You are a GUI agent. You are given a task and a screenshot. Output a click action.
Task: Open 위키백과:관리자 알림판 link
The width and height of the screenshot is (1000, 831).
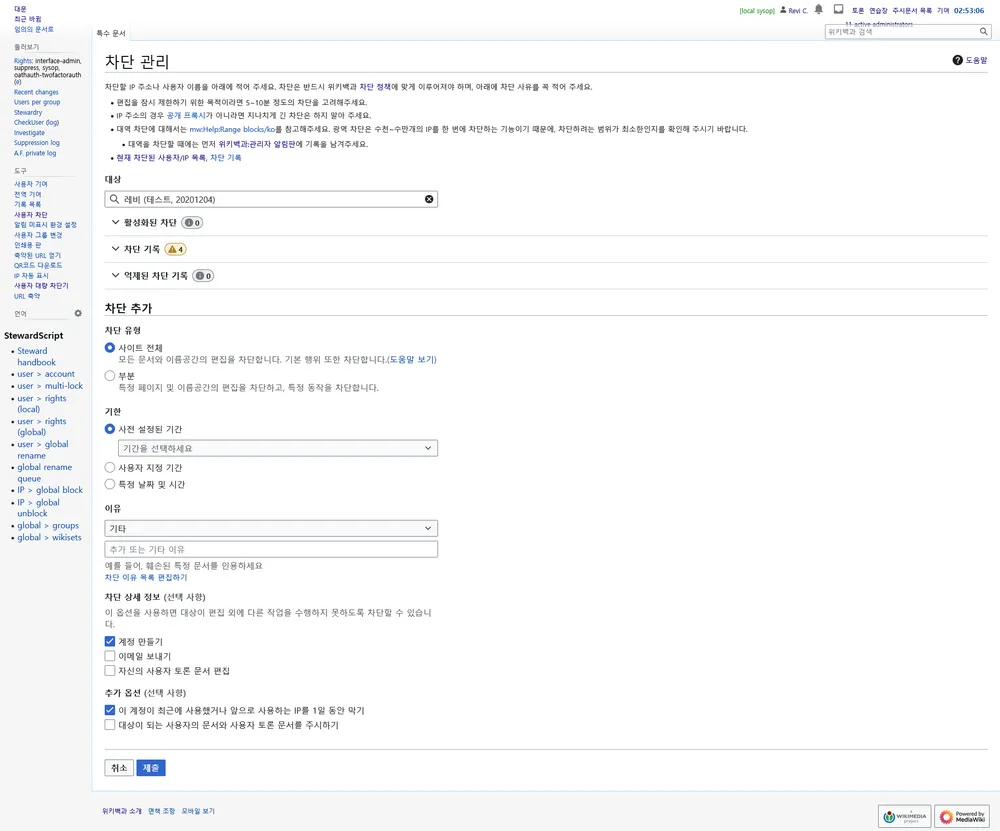click(257, 144)
